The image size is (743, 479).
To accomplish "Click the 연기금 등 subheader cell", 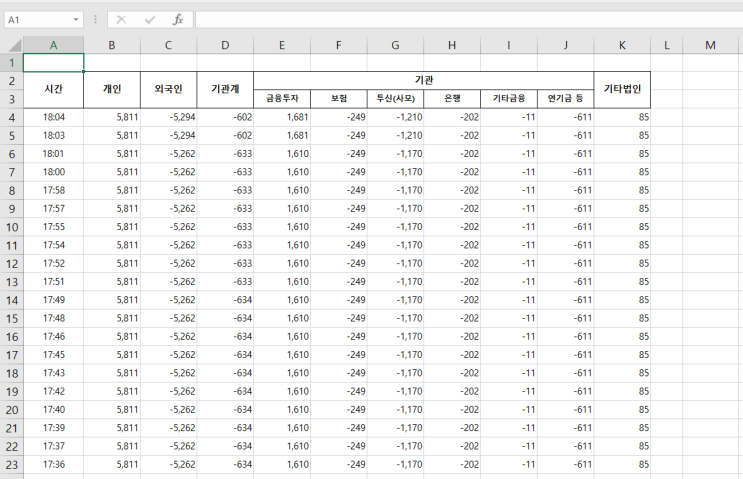I will 565,99.
